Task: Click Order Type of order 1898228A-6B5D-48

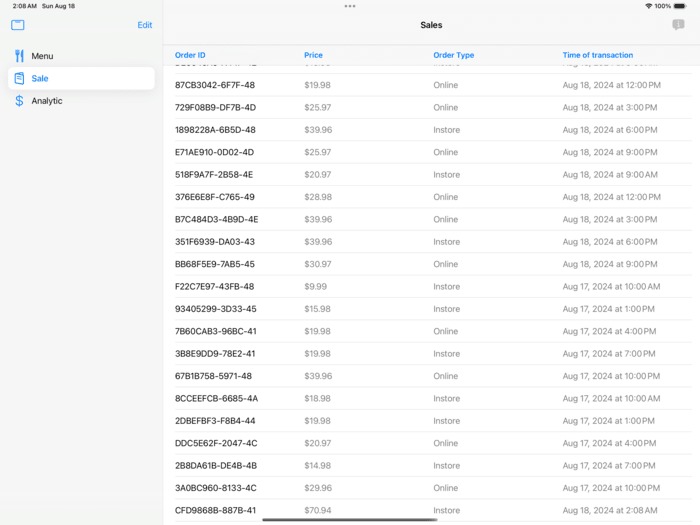Action: [x=446, y=130]
